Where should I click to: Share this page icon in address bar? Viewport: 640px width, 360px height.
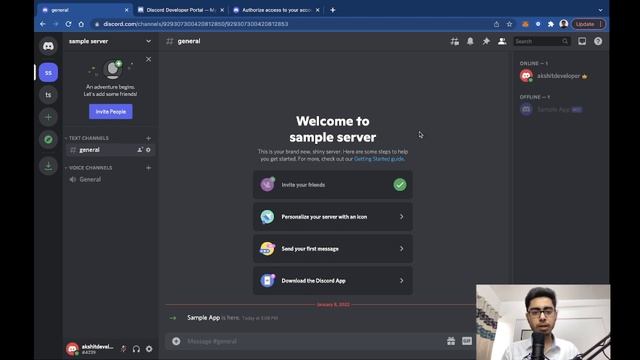496,24
